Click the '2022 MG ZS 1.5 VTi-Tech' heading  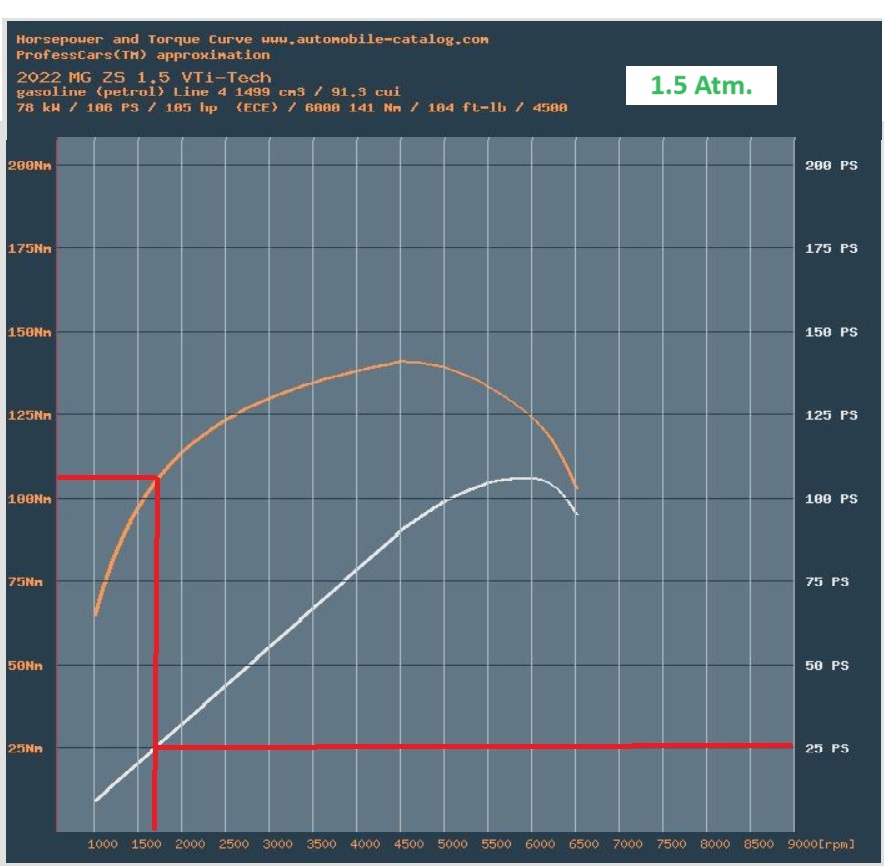144,77
